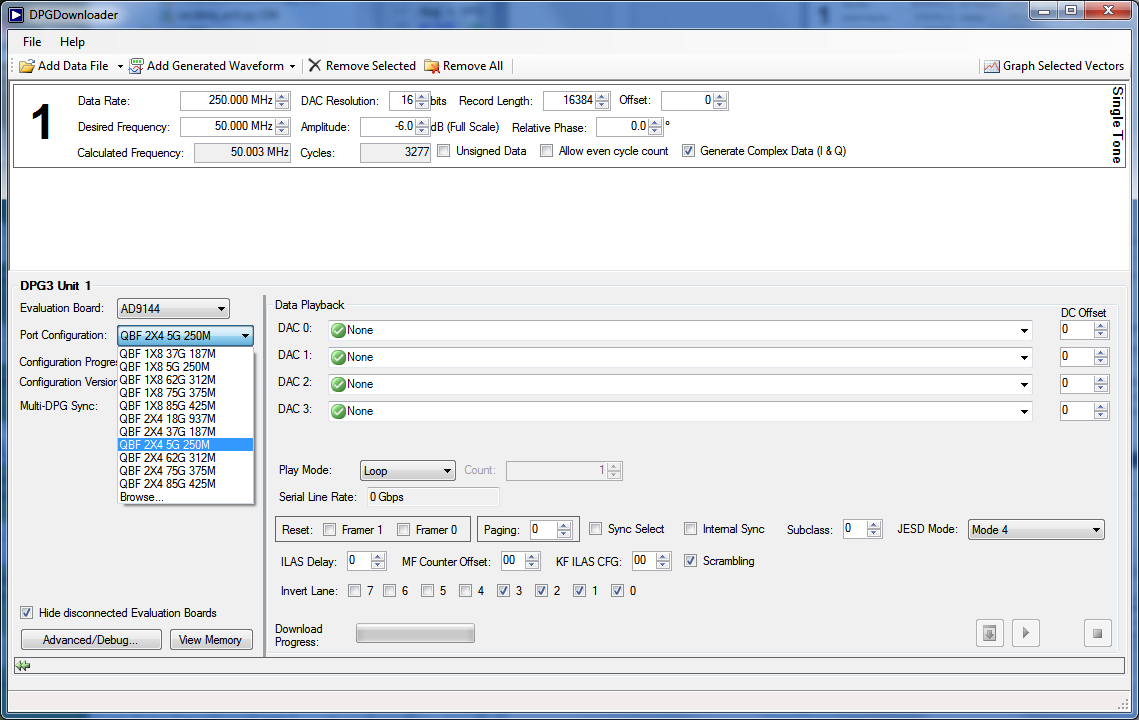Expand the JESD Mode dropdown
The width and height of the screenshot is (1139, 720).
(1035, 530)
